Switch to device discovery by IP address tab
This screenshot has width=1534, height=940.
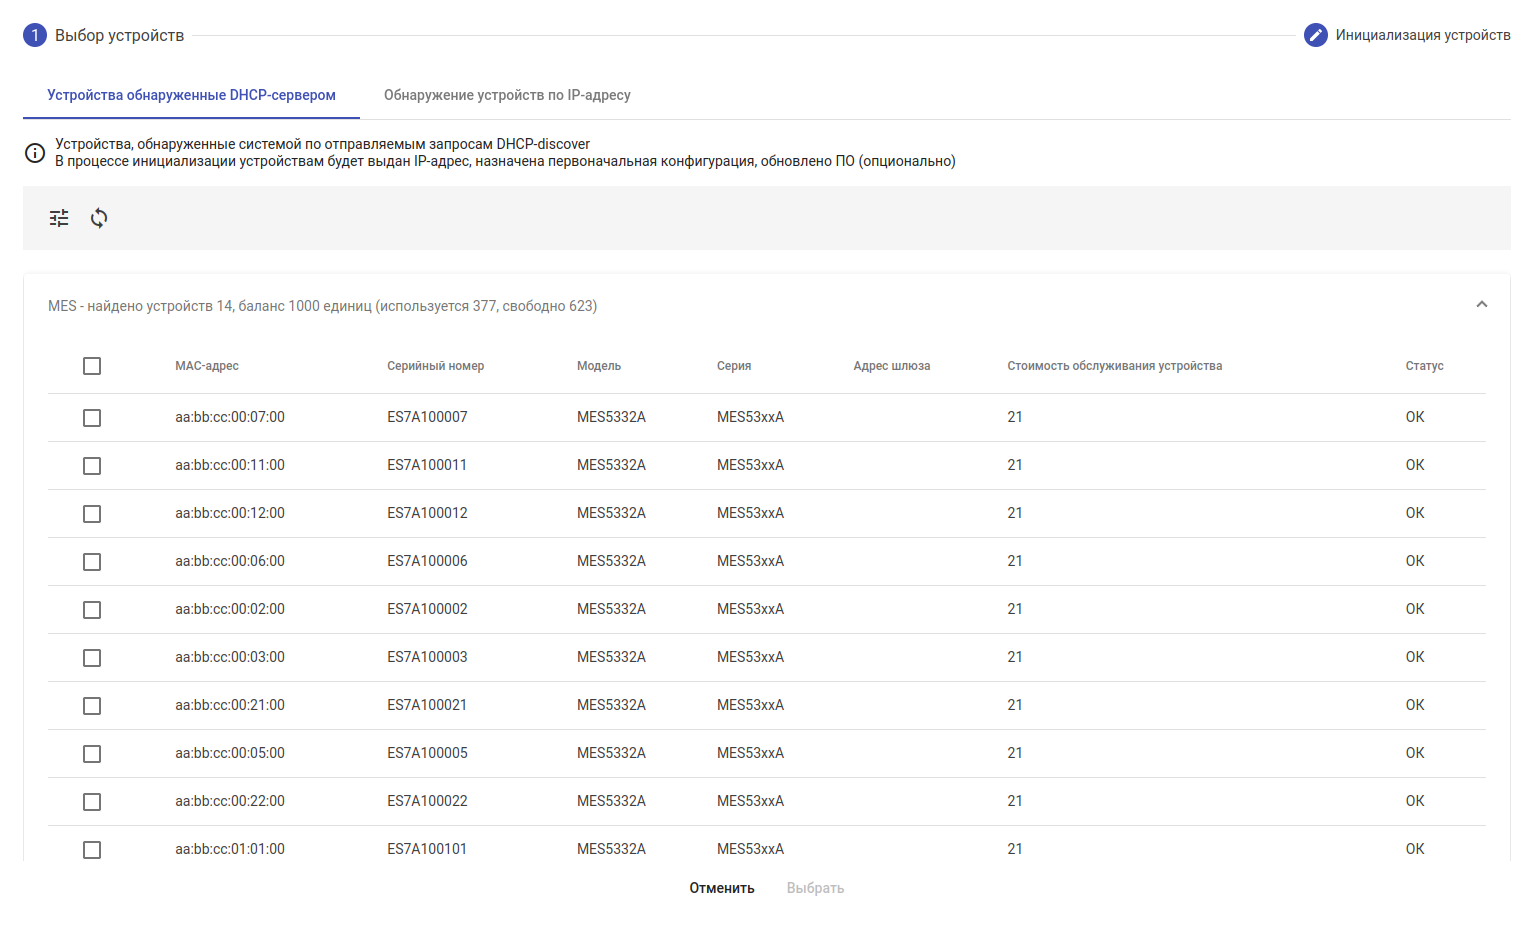(x=507, y=95)
